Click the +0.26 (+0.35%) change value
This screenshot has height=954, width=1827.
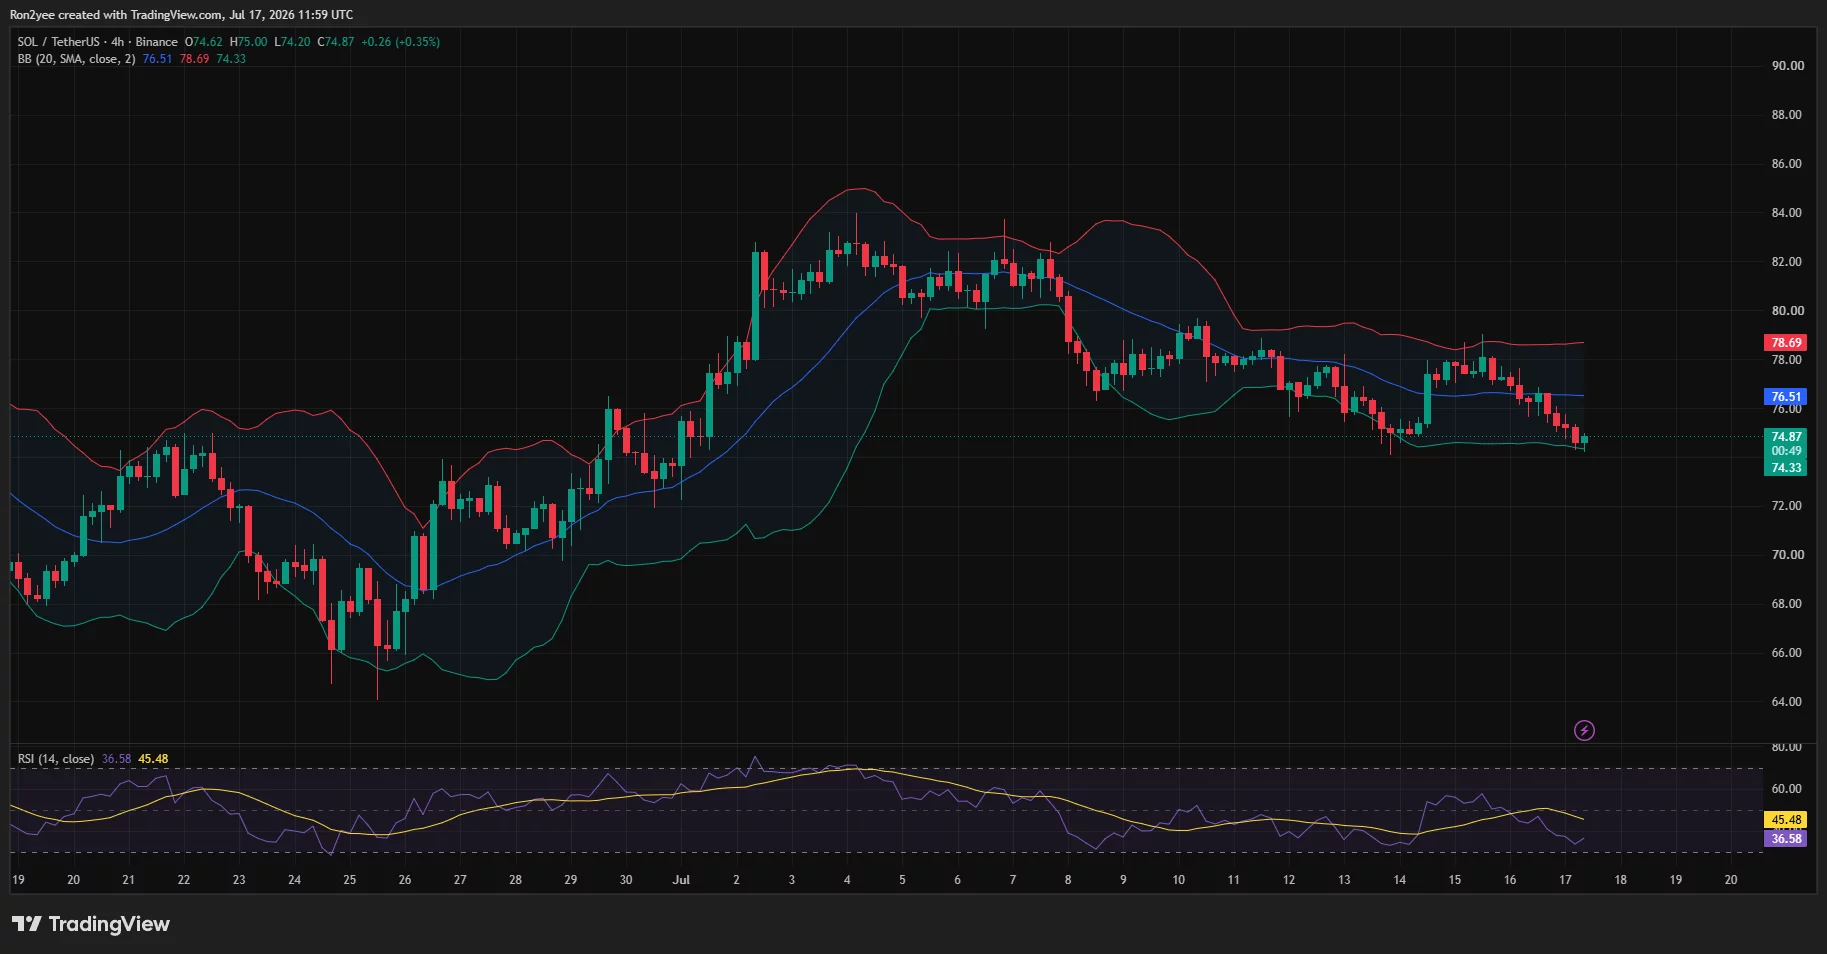[x=400, y=42]
